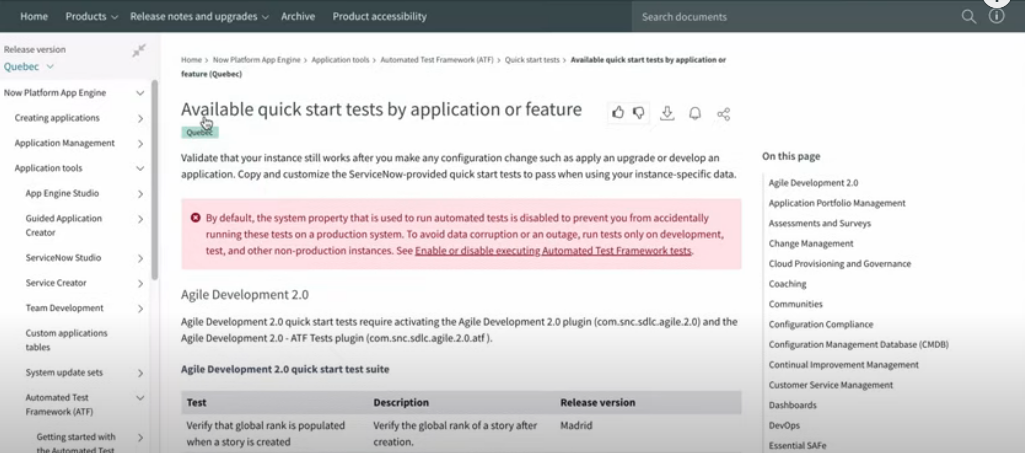This screenshot has width=1025, height=453.
Task: Jump to DevOps section
Action: [x=784, y=426]
